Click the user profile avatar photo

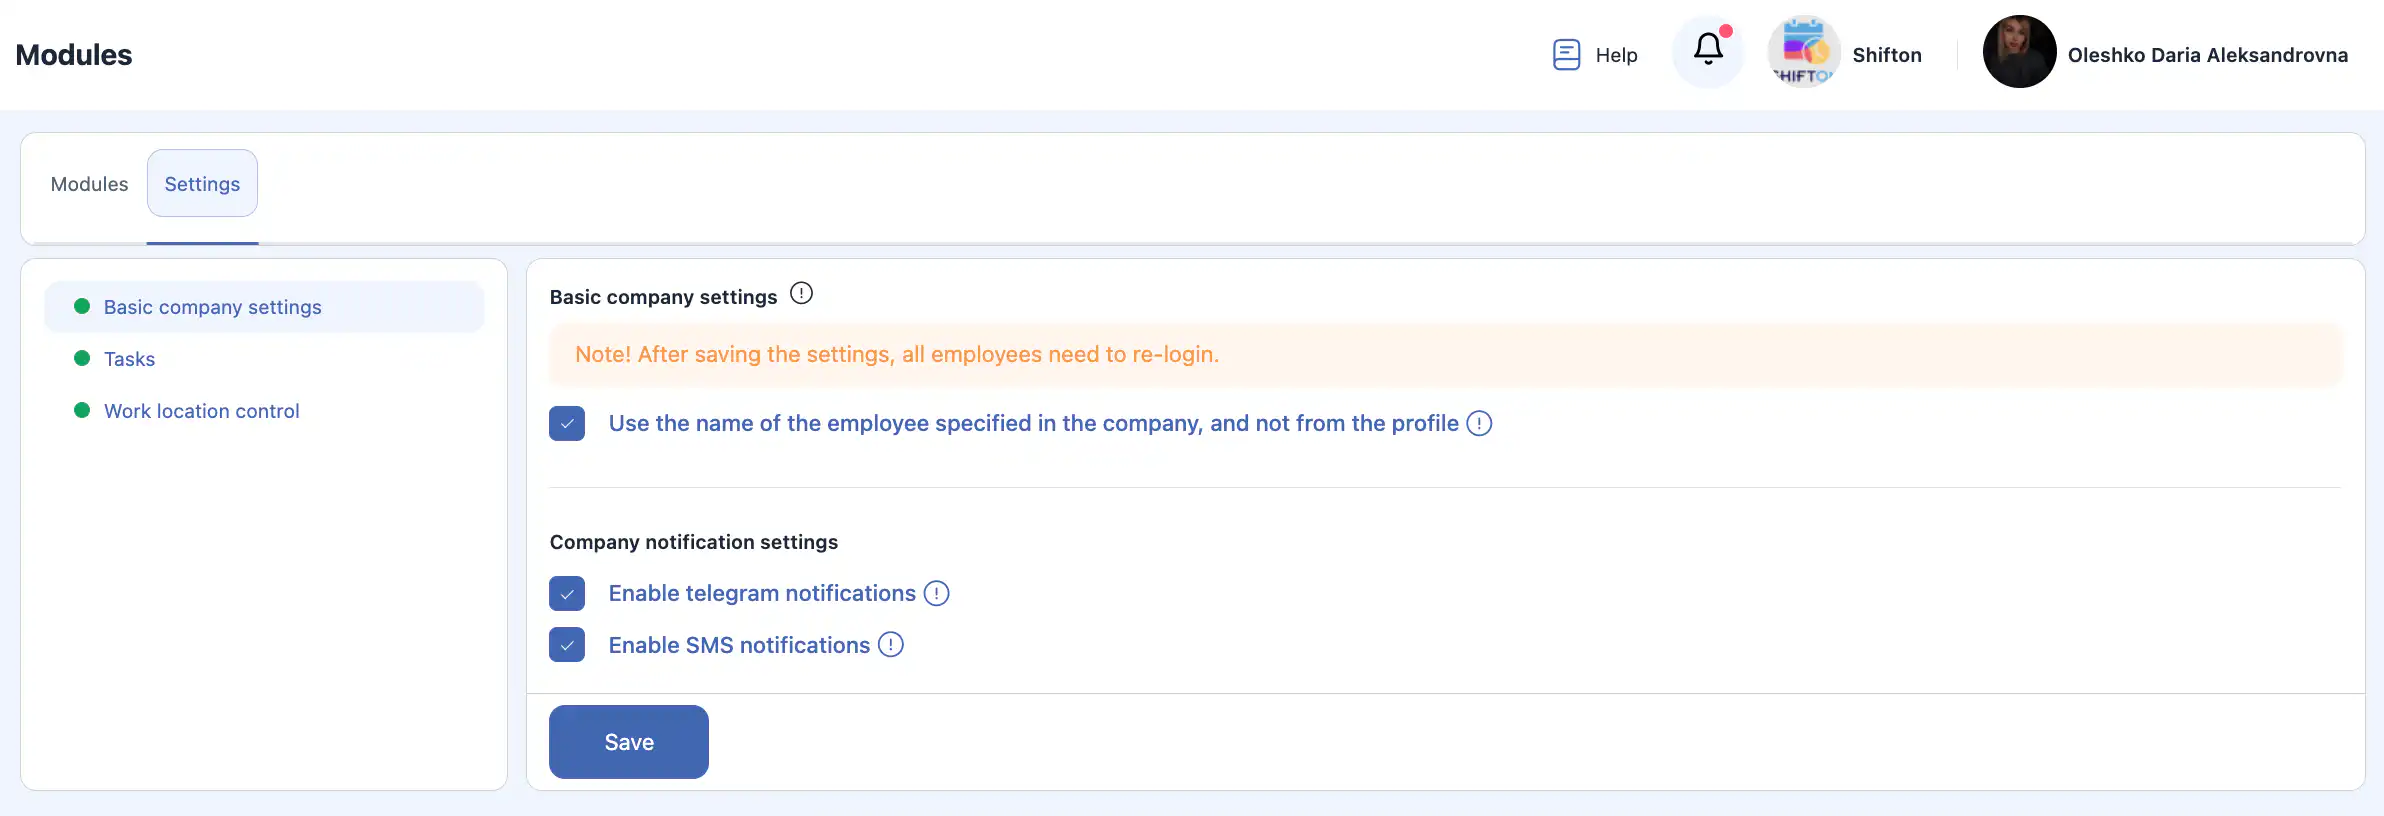[2019, 52]
